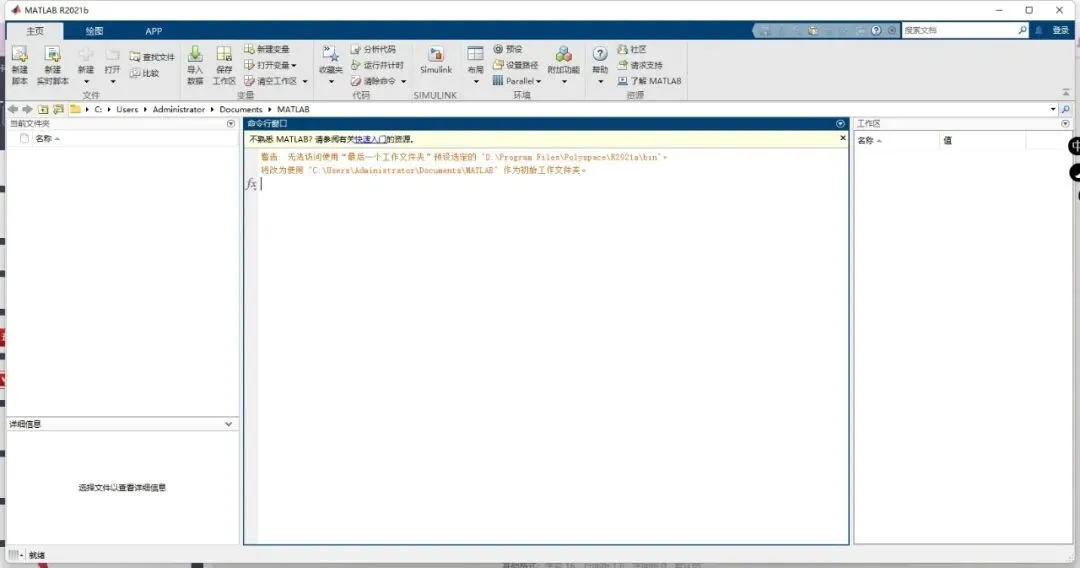
Task: Open the address bar path history dropdown
Action: click(x=1052, y=109)
